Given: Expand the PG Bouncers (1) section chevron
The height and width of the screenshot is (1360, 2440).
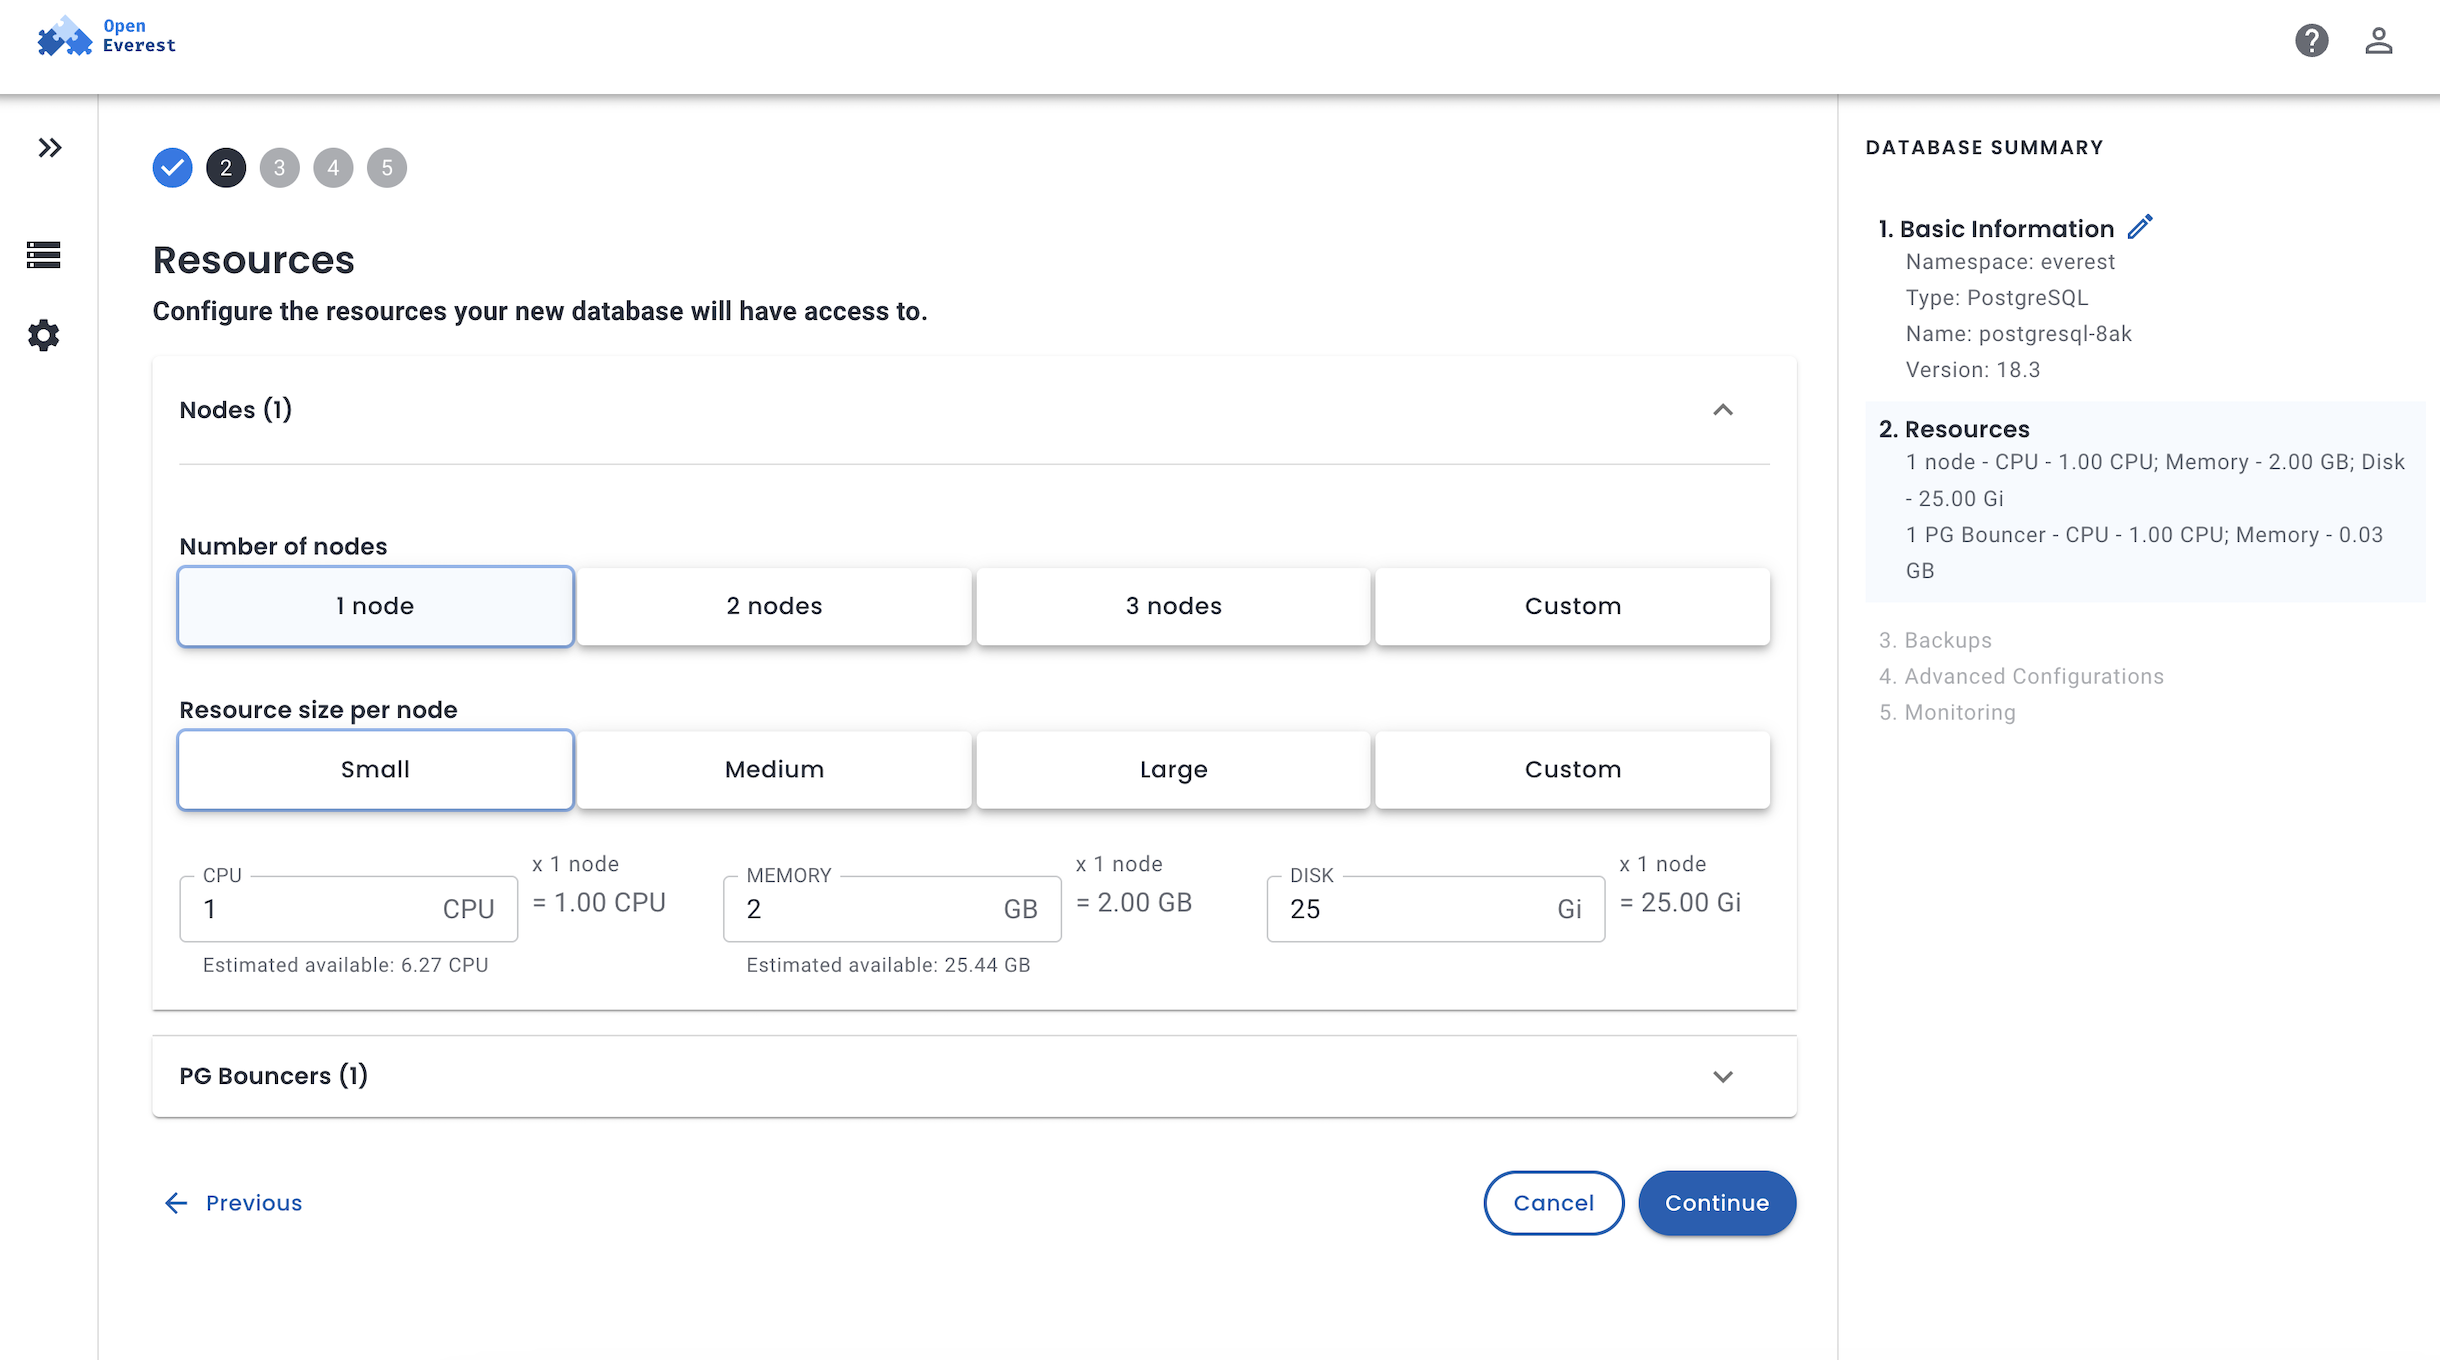Looking at the screenshot, I should pyautogui.click(x=1722, y=1077).
